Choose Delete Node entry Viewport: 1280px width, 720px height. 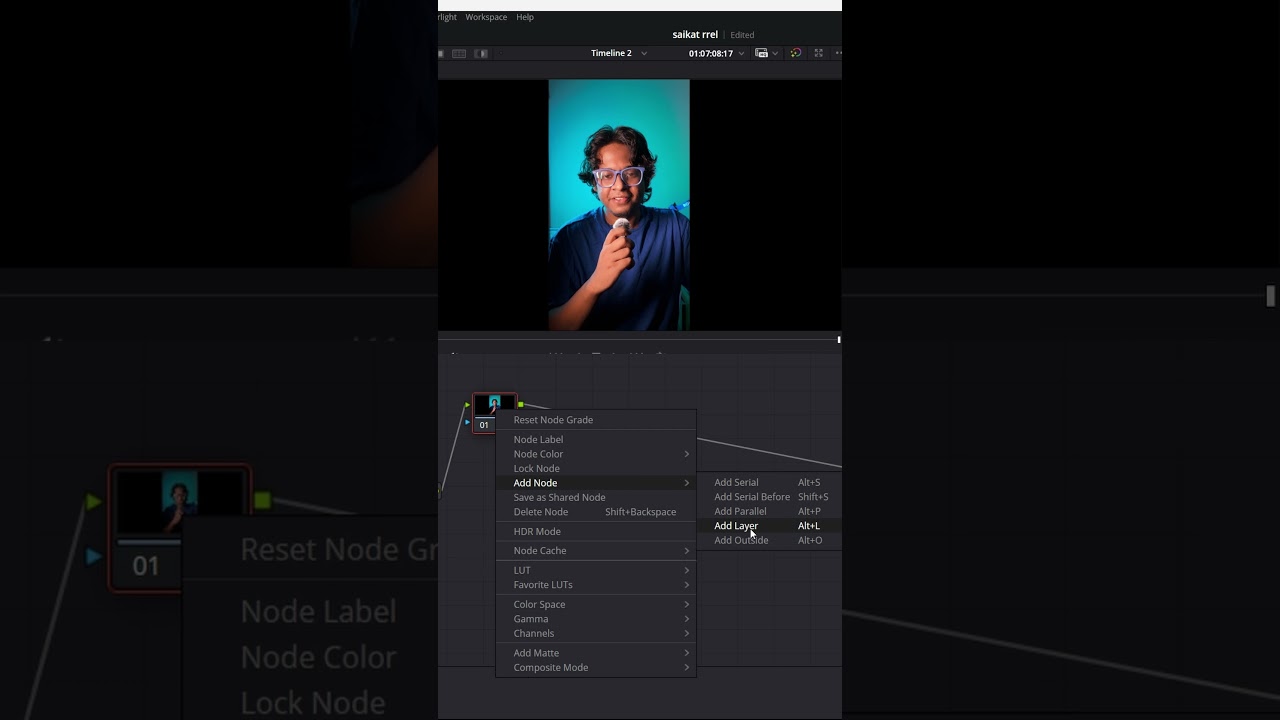(x=596, y=512)
